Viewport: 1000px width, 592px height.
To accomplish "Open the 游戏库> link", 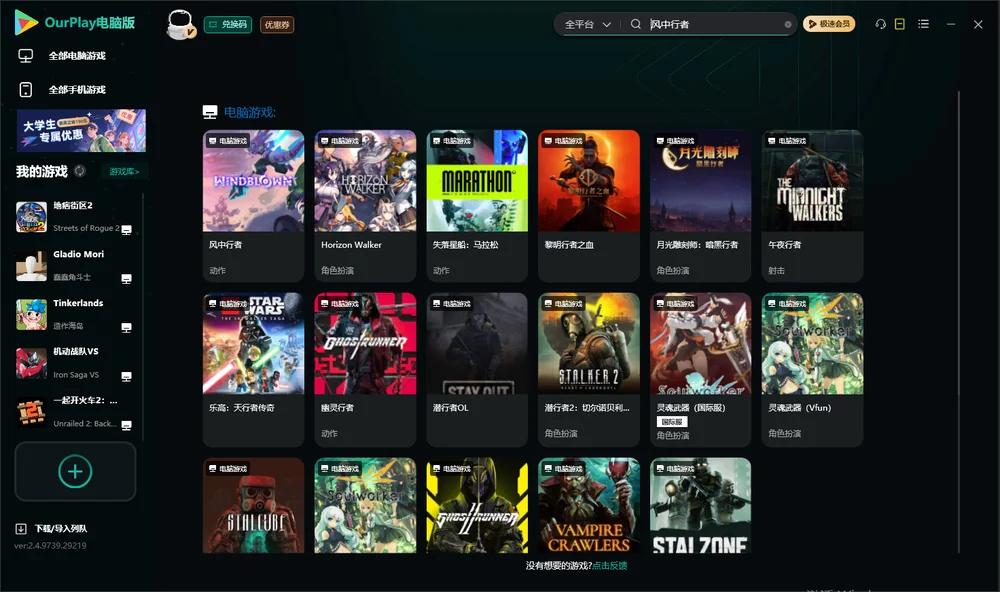I will pos(124,172).
